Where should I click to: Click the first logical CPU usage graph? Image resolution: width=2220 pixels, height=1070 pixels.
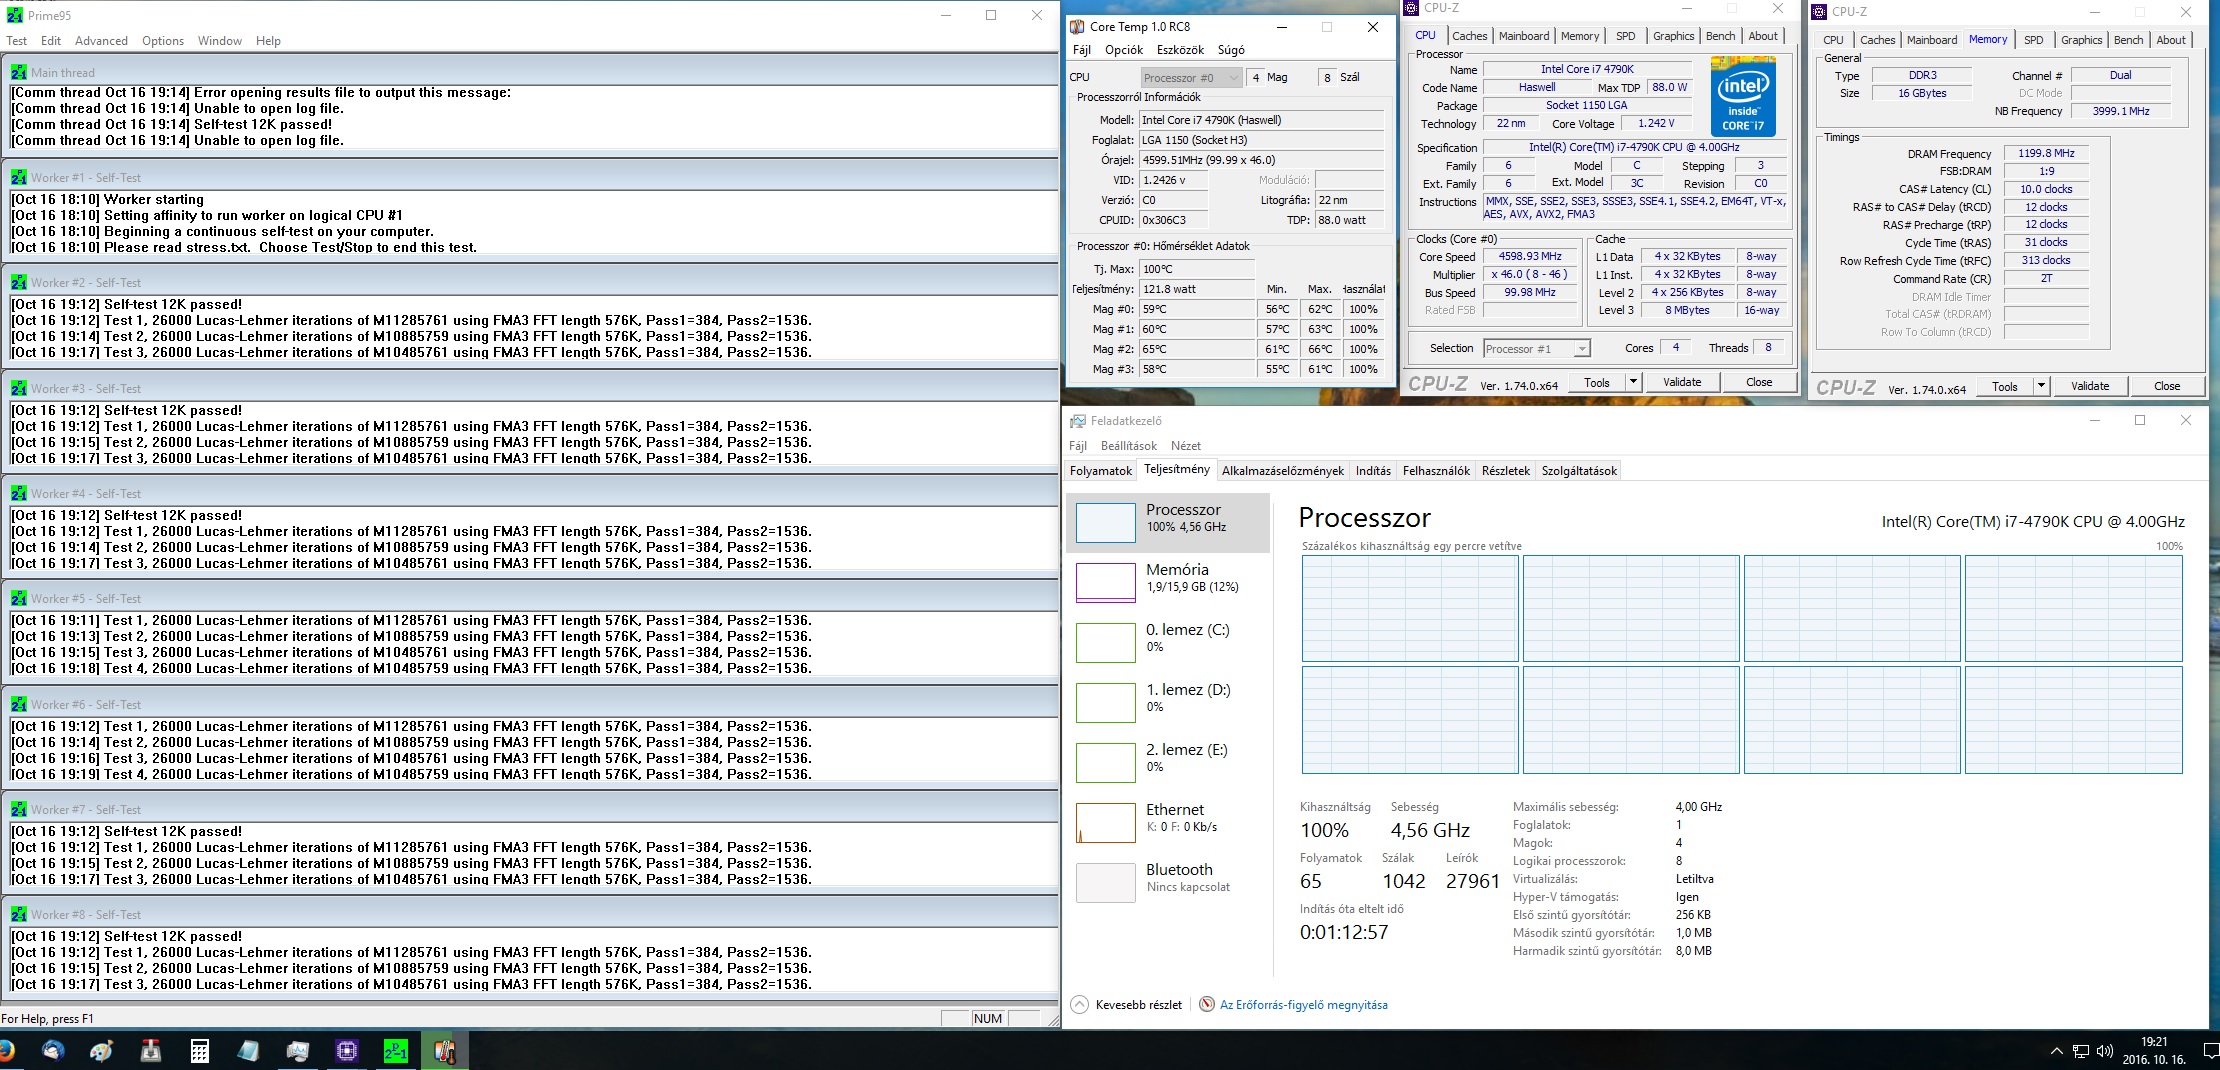point(1410,609)
